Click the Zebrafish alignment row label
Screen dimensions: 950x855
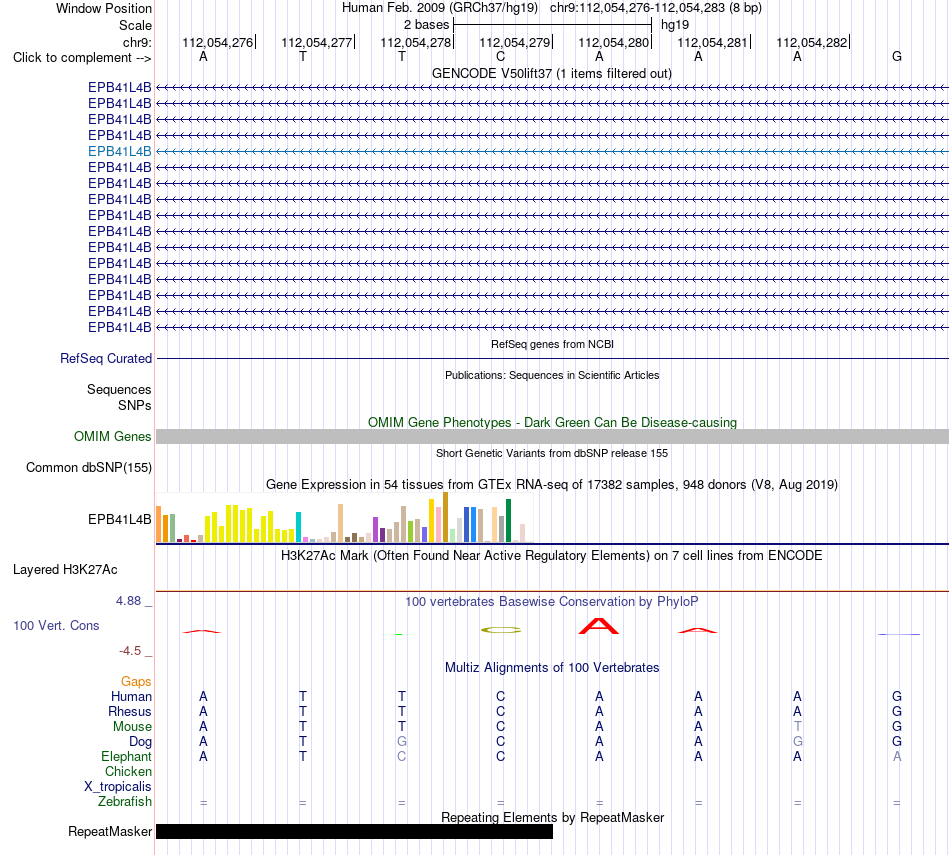tap(125, 802)
